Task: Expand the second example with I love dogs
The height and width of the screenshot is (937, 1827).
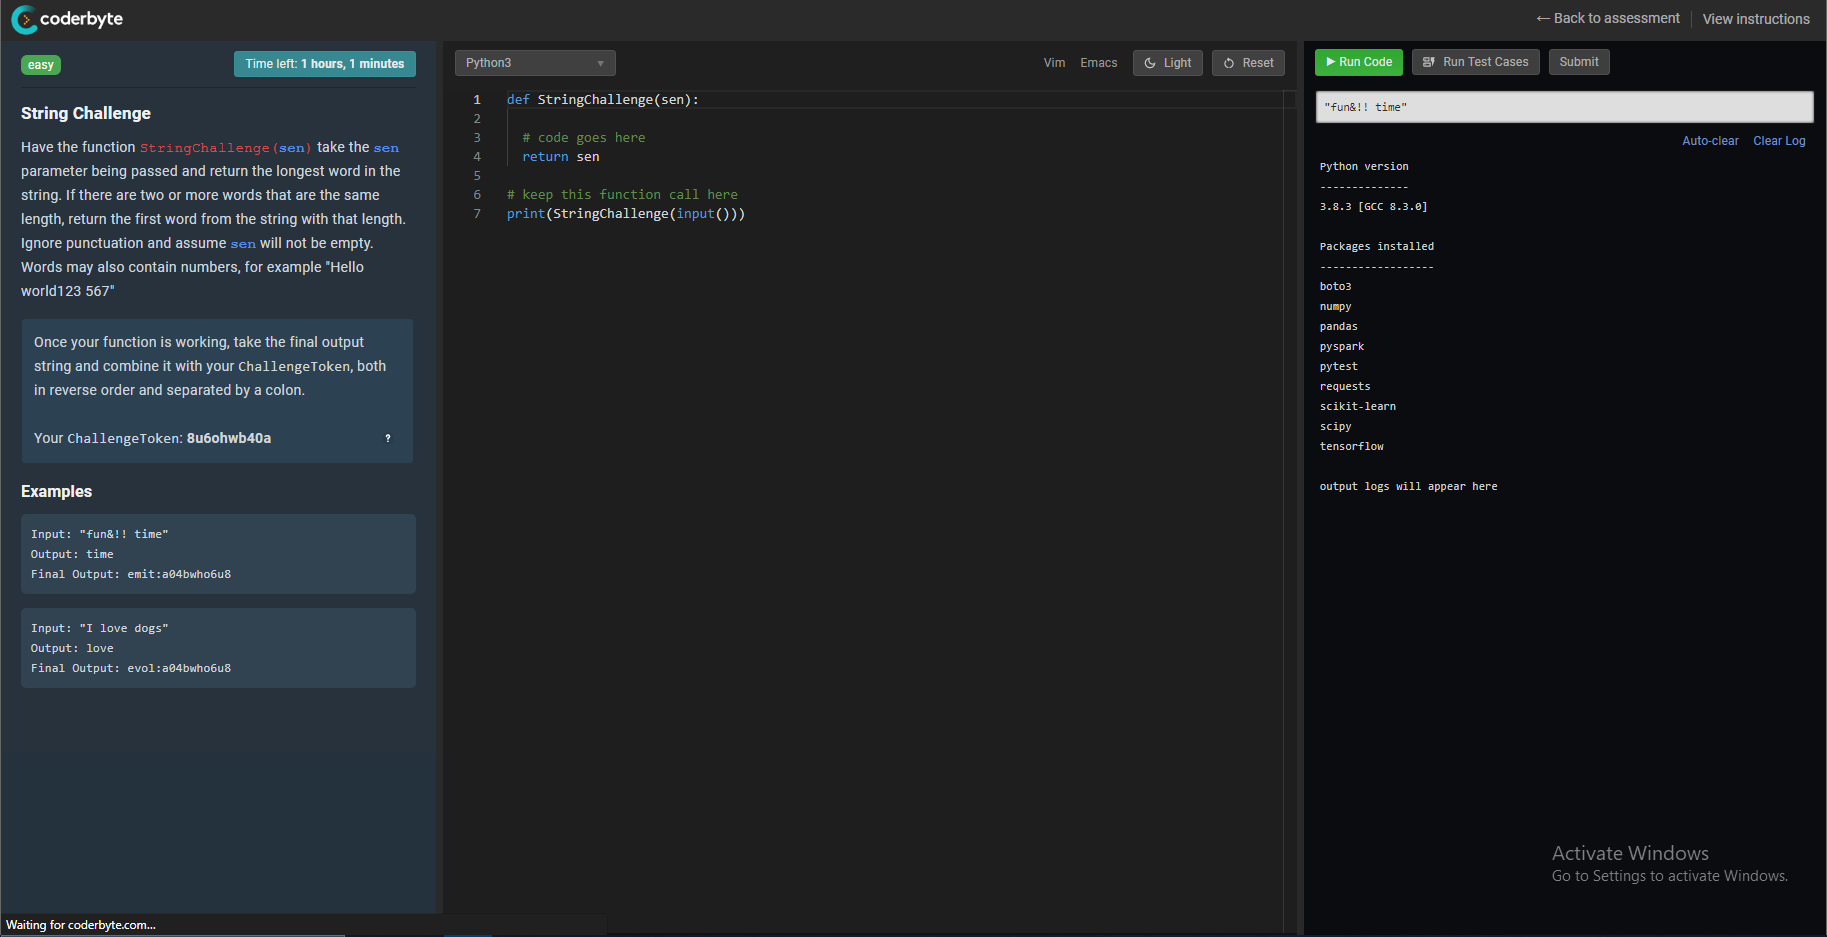Action: coord(218,647)
